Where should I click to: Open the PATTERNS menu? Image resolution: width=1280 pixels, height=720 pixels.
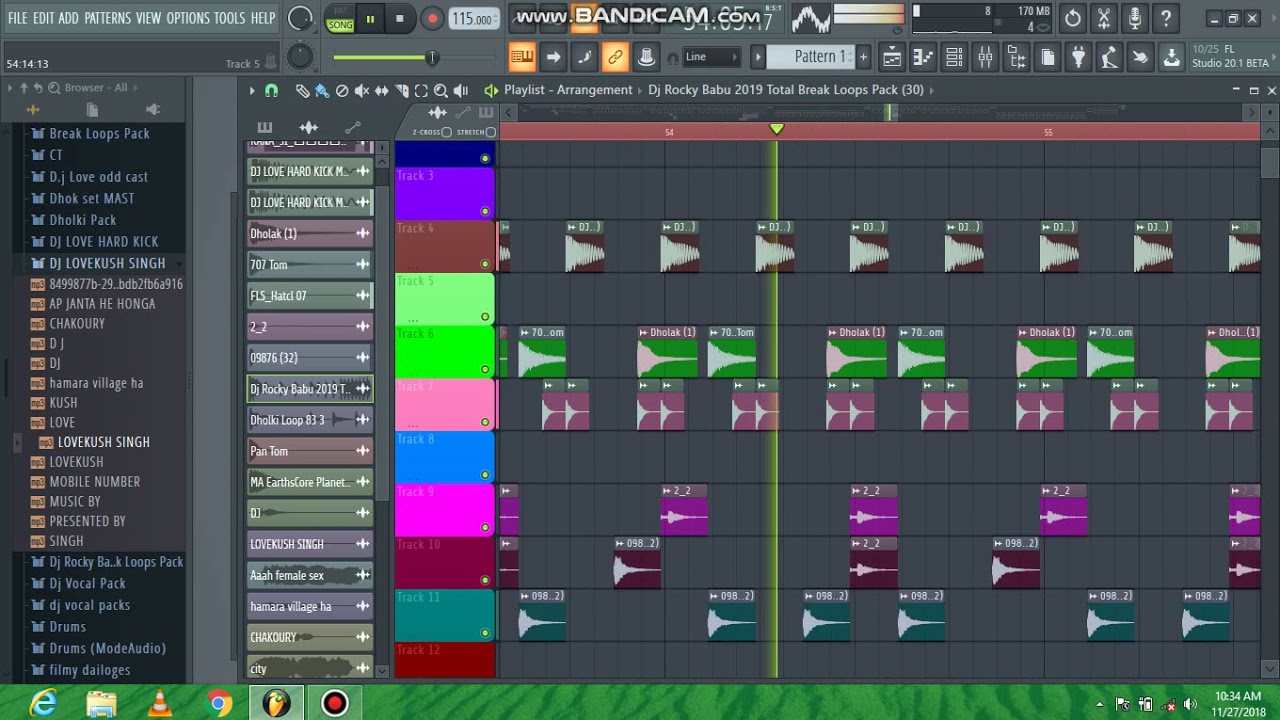click(108, 18)
